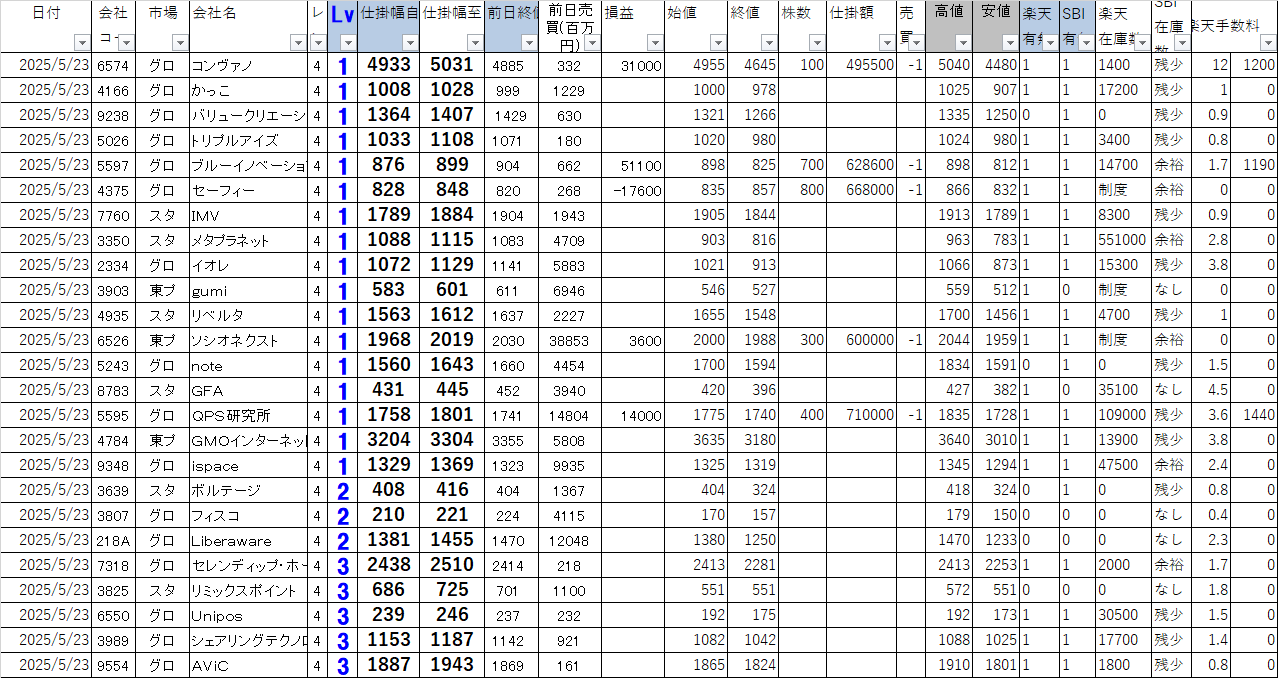The image size is (1278, 678).
Task: Open the 楽天有 column filter dropdown
Action: tap(1050, 43)
